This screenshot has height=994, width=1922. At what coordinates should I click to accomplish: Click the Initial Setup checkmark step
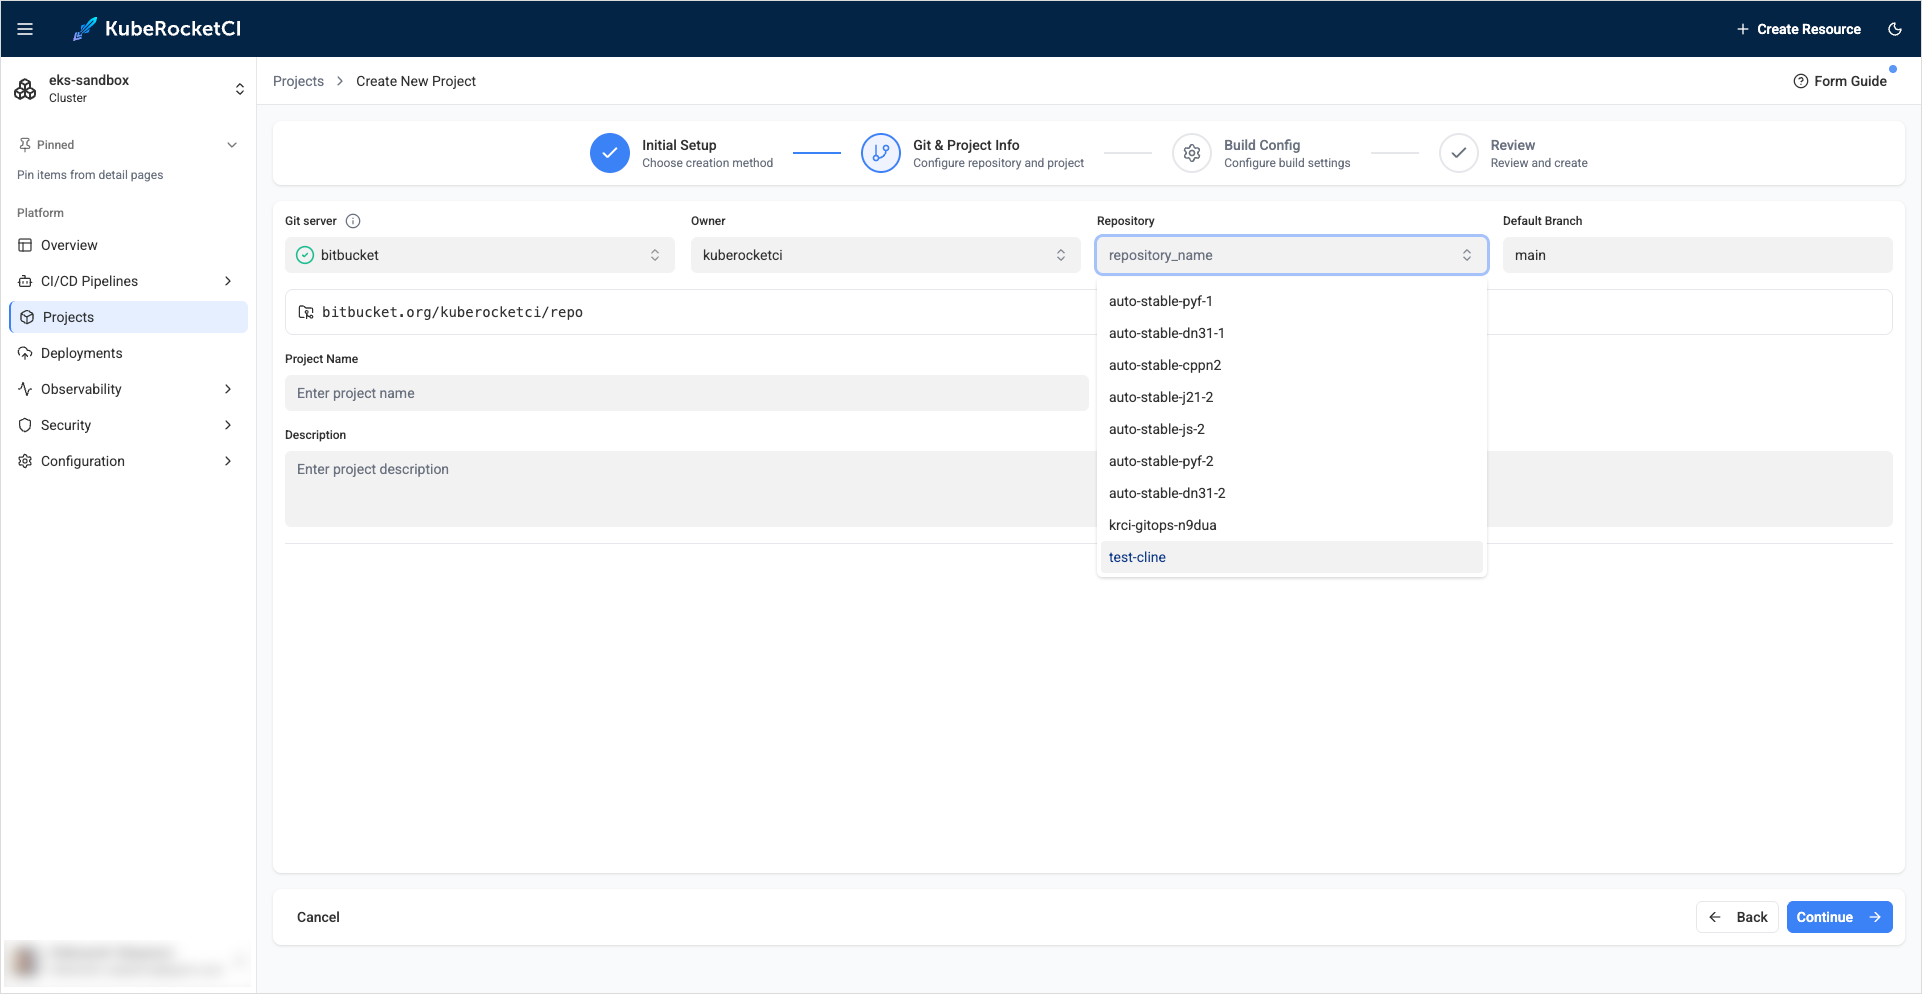(x=610, y=153)
